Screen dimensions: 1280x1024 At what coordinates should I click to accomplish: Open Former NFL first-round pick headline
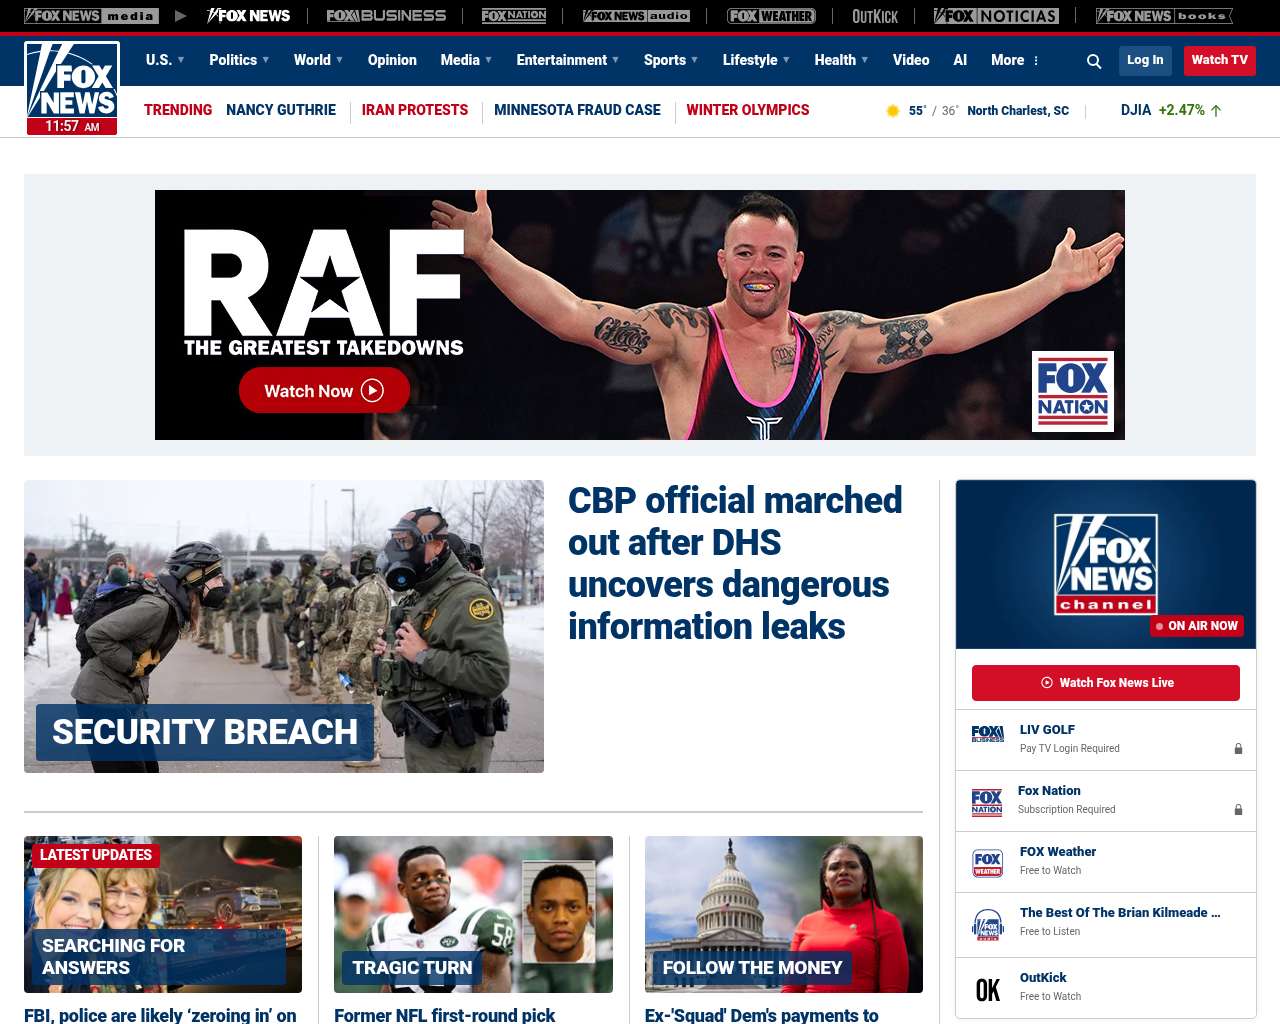(x=445, y=1015)
